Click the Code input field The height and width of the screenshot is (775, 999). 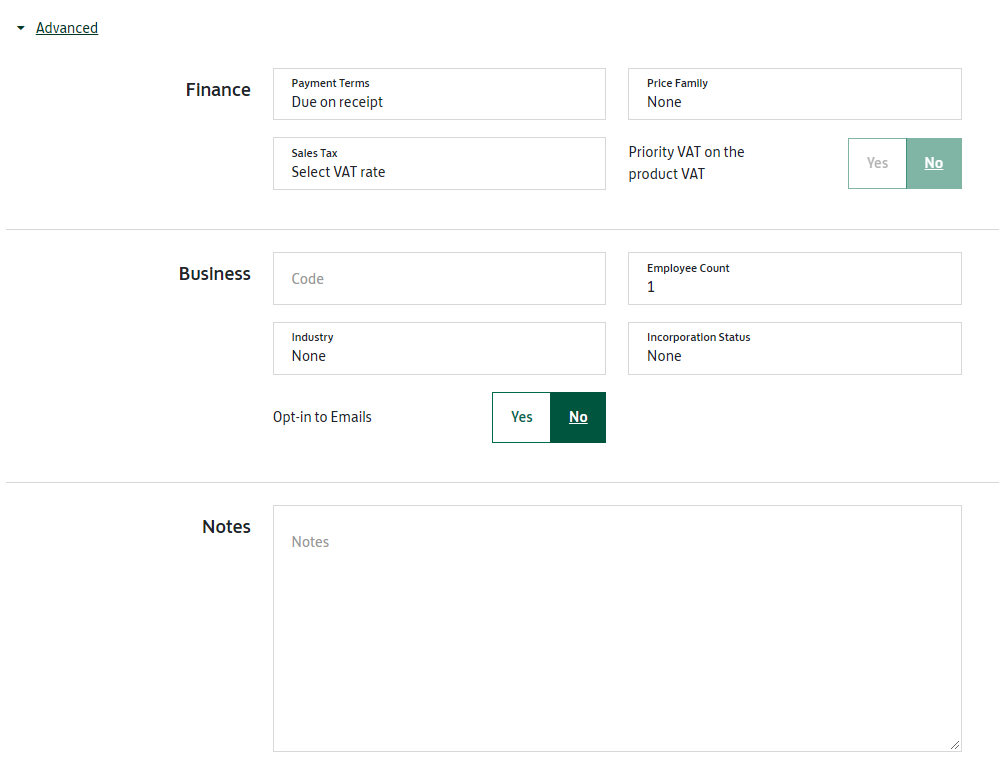point(439,279)
